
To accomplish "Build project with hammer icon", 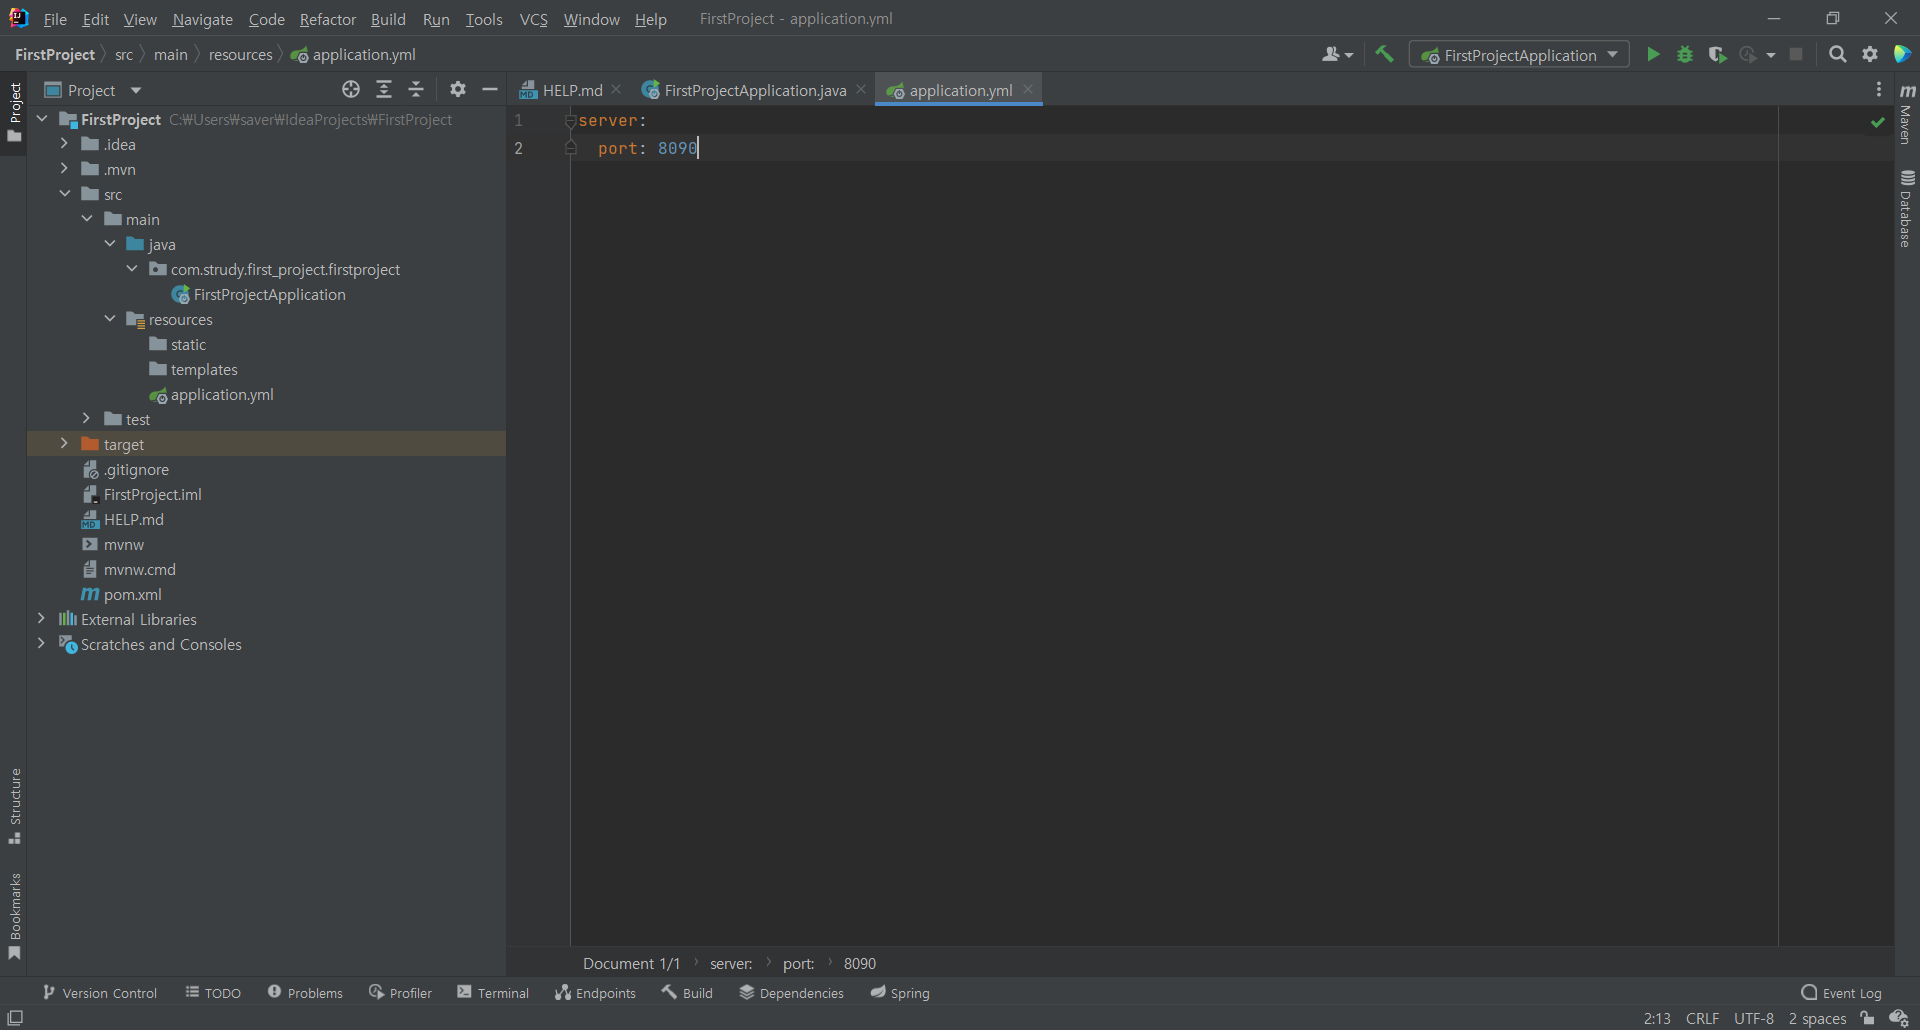I will click(x=1384, y=54).
